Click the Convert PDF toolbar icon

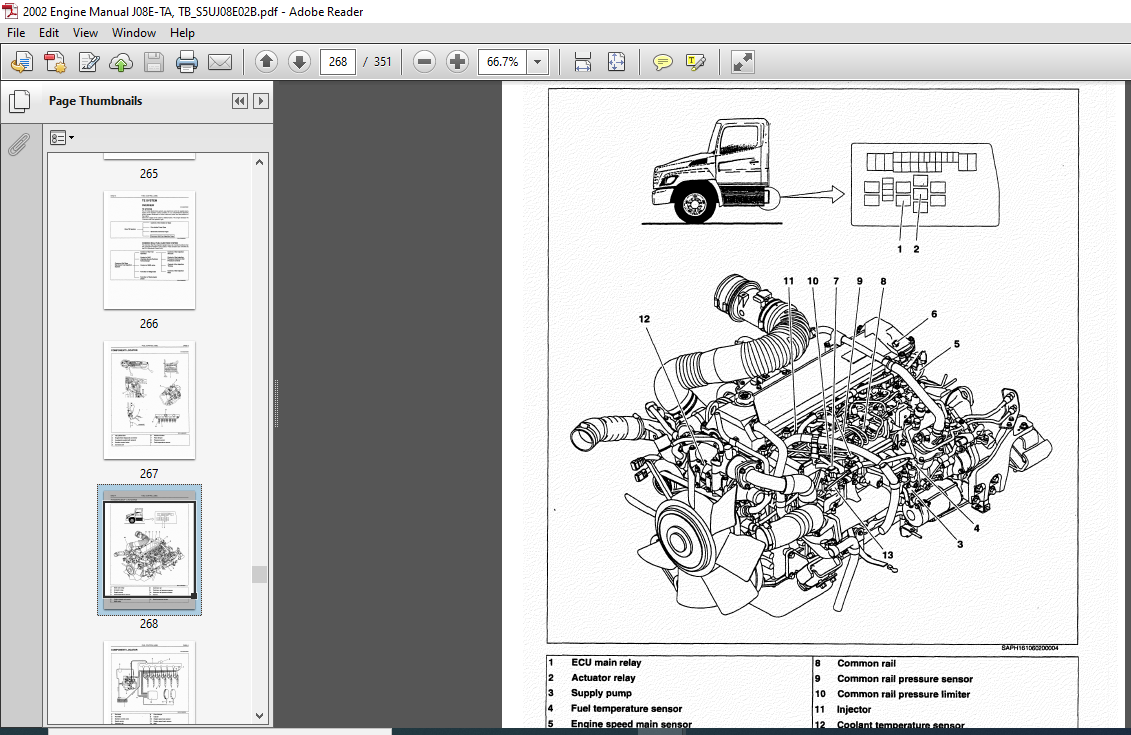[x=55, y=62]
